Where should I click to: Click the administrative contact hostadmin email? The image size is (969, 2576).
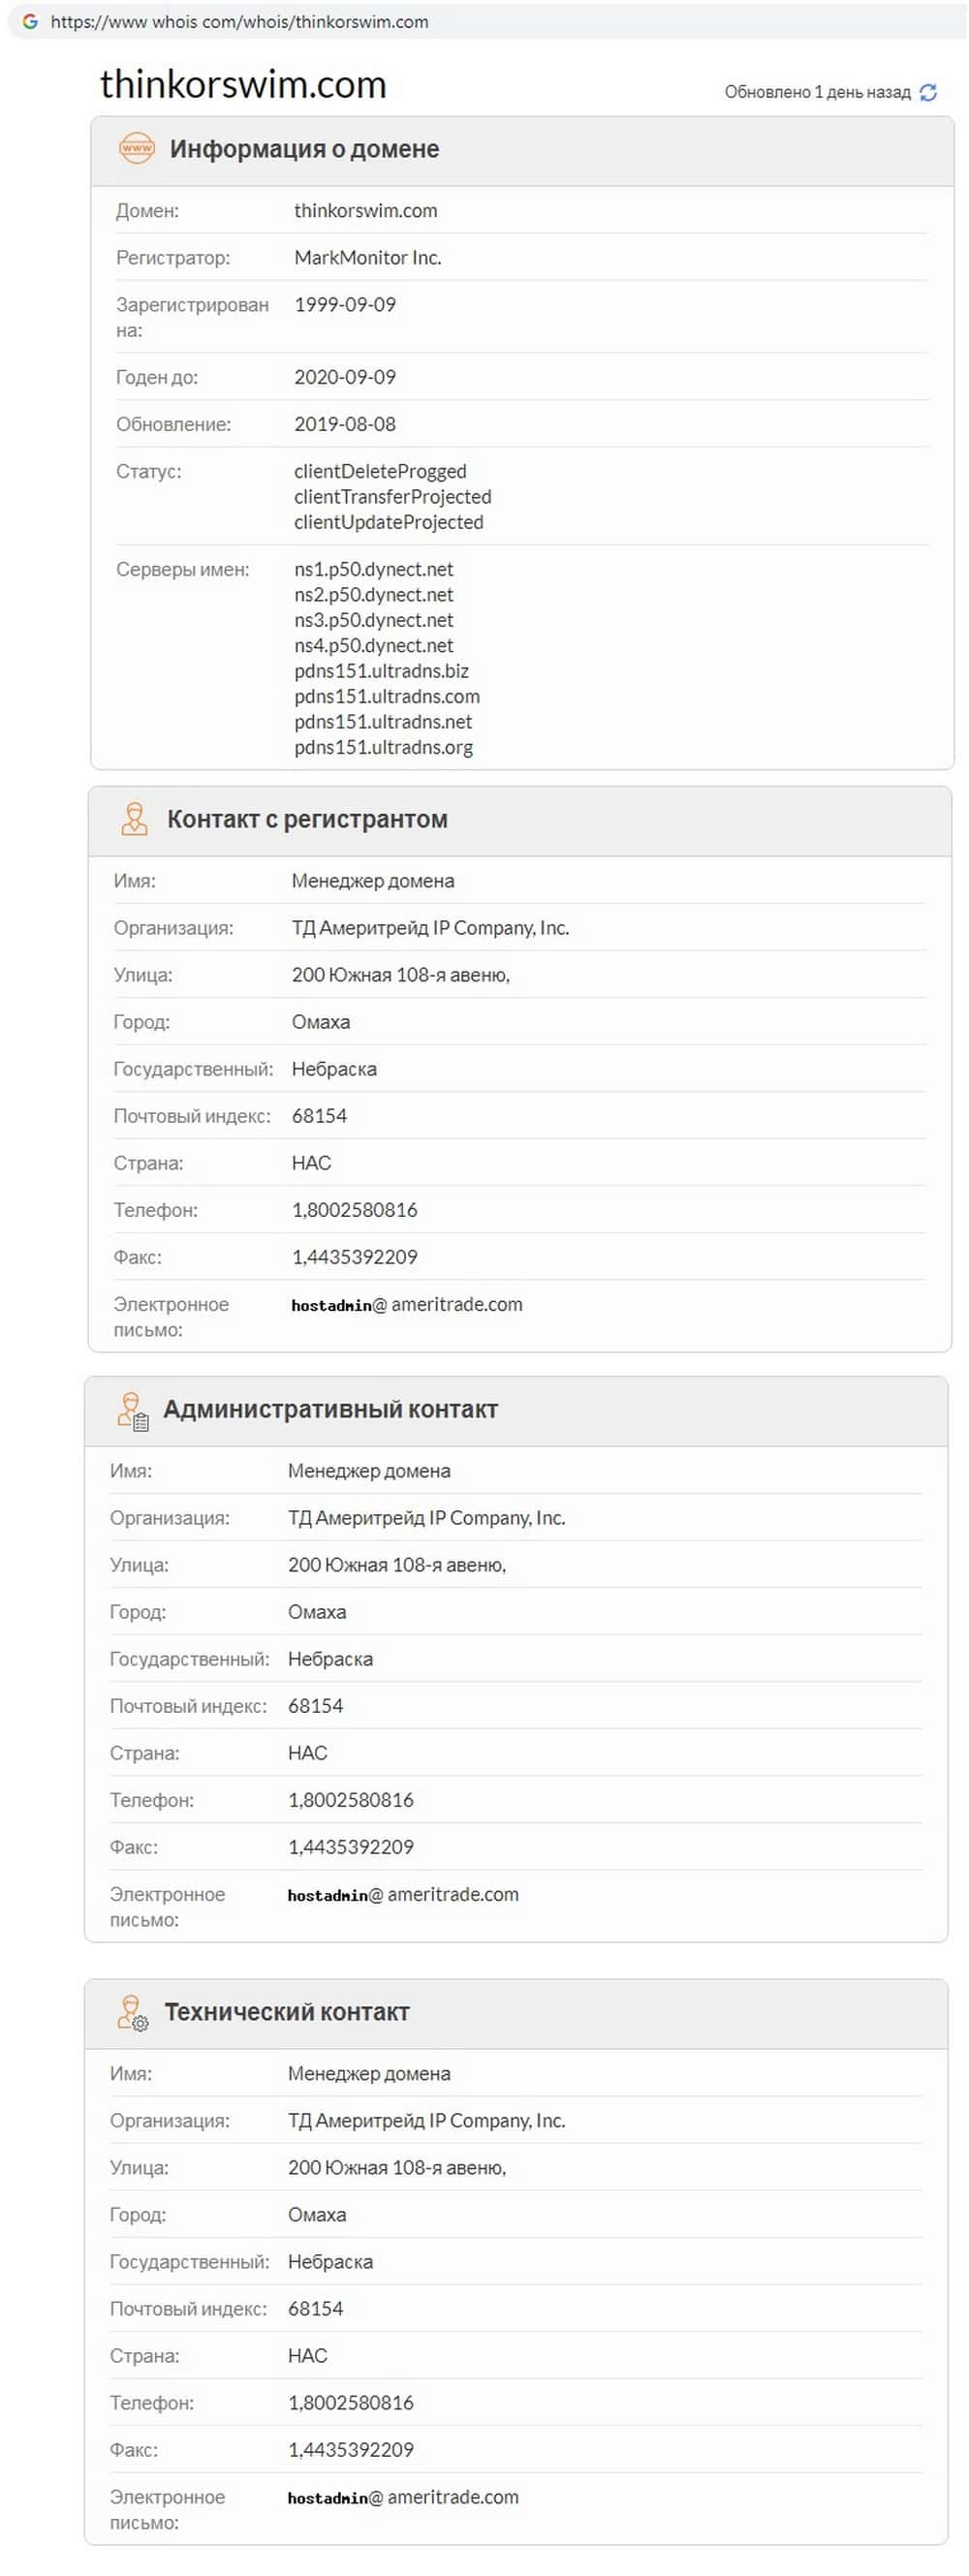(x=402, y=1894)
